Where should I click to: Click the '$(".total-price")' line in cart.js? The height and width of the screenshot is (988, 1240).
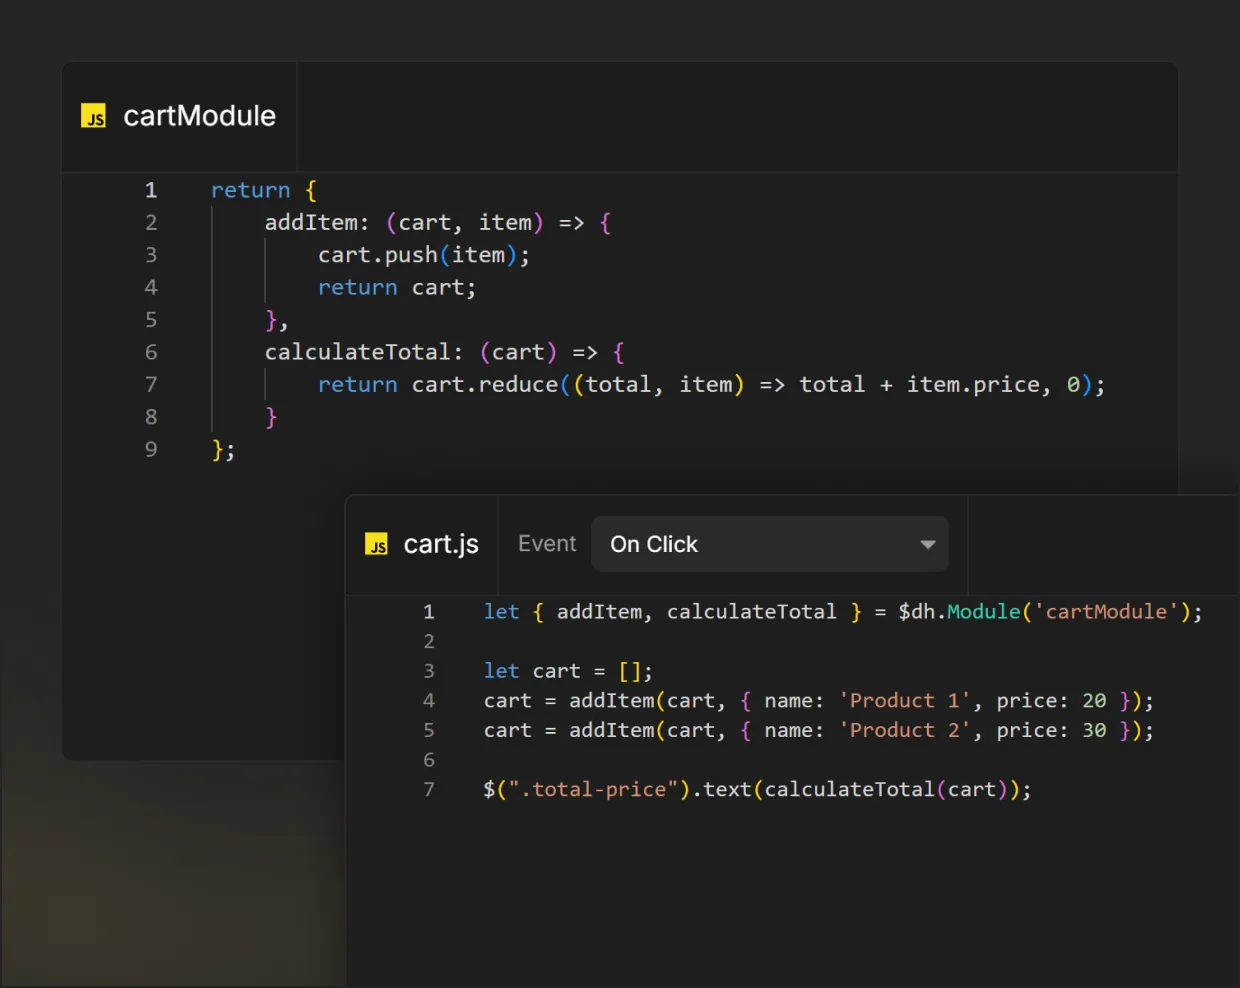click(x=757, y=789)
